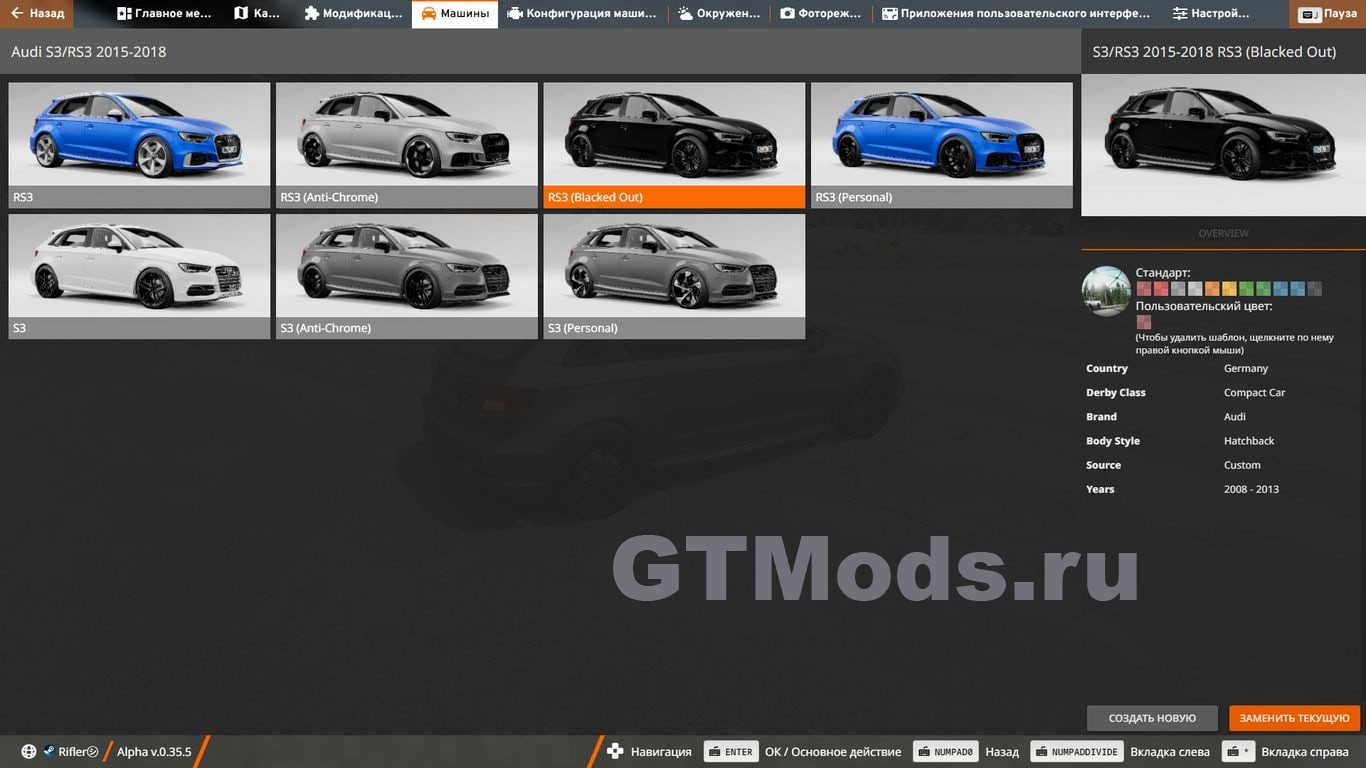Click the Создать новую button

click(x=1152, y=718)
